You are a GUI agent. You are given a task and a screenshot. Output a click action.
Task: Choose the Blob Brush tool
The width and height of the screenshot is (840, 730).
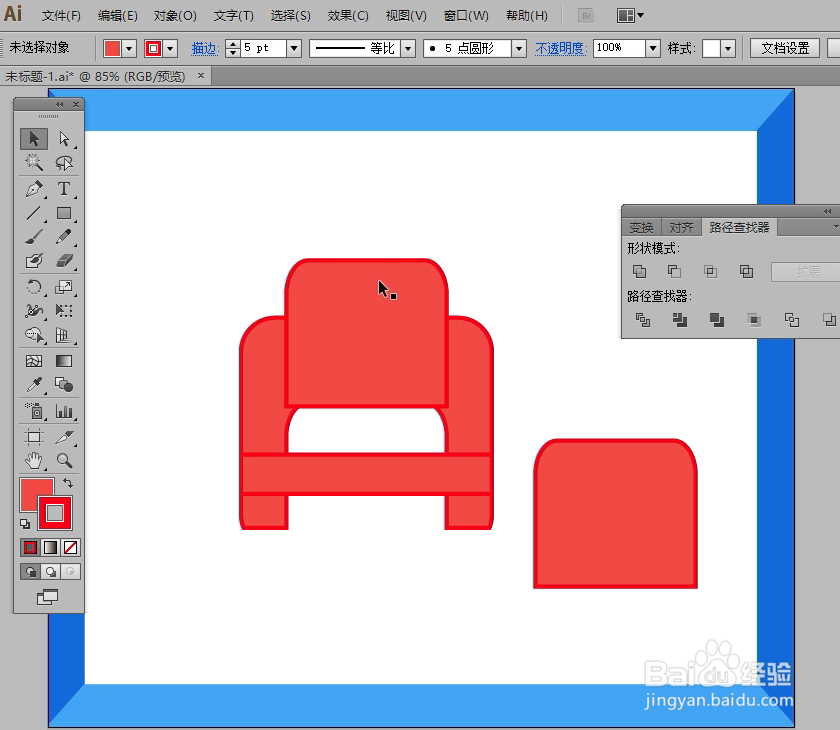click(x=34, y=260)
